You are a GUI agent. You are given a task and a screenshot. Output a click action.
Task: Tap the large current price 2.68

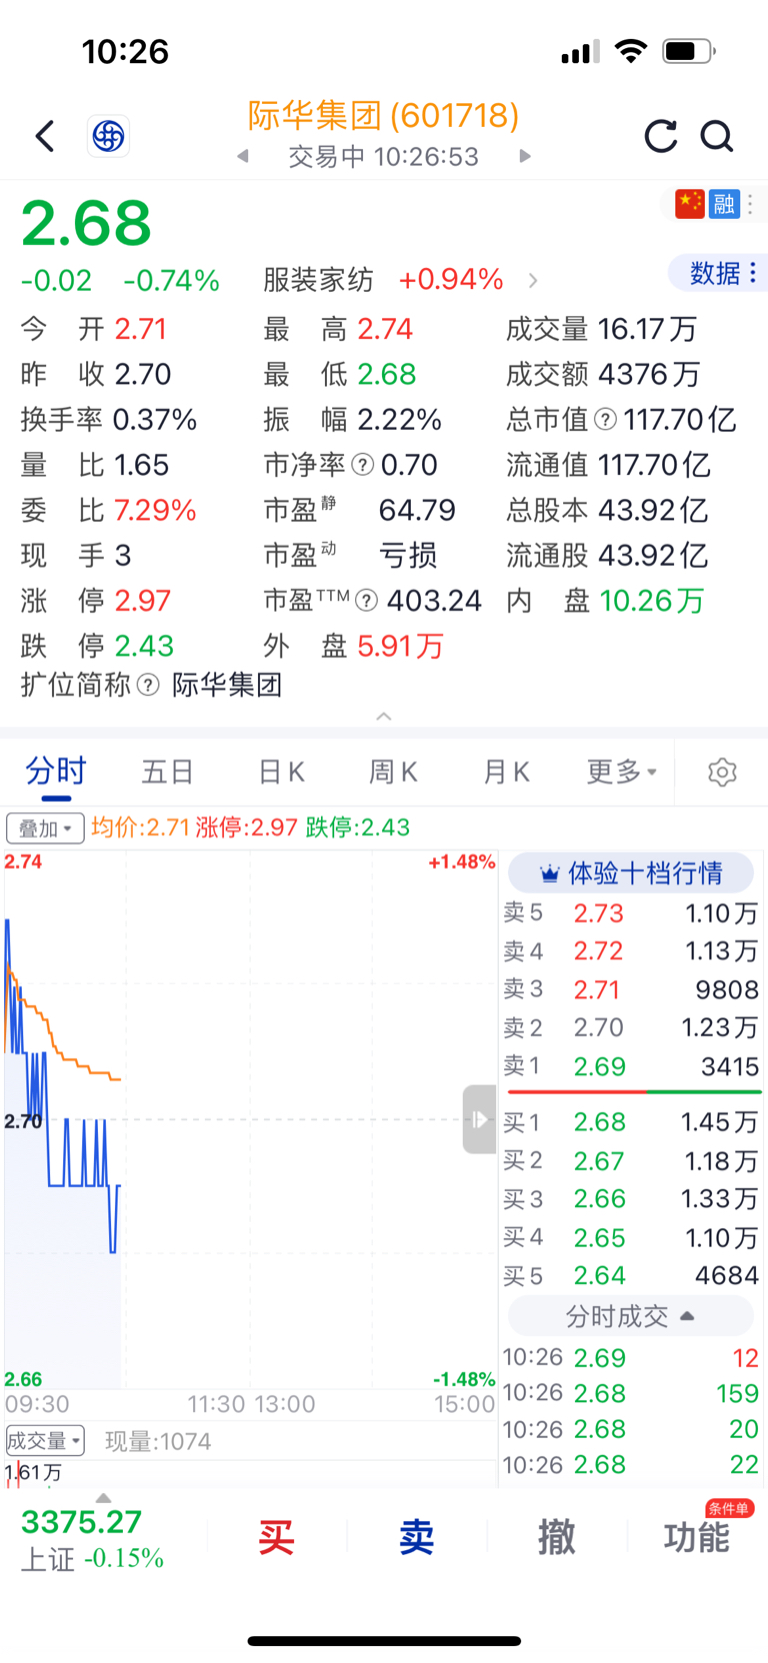pos(86,223)
